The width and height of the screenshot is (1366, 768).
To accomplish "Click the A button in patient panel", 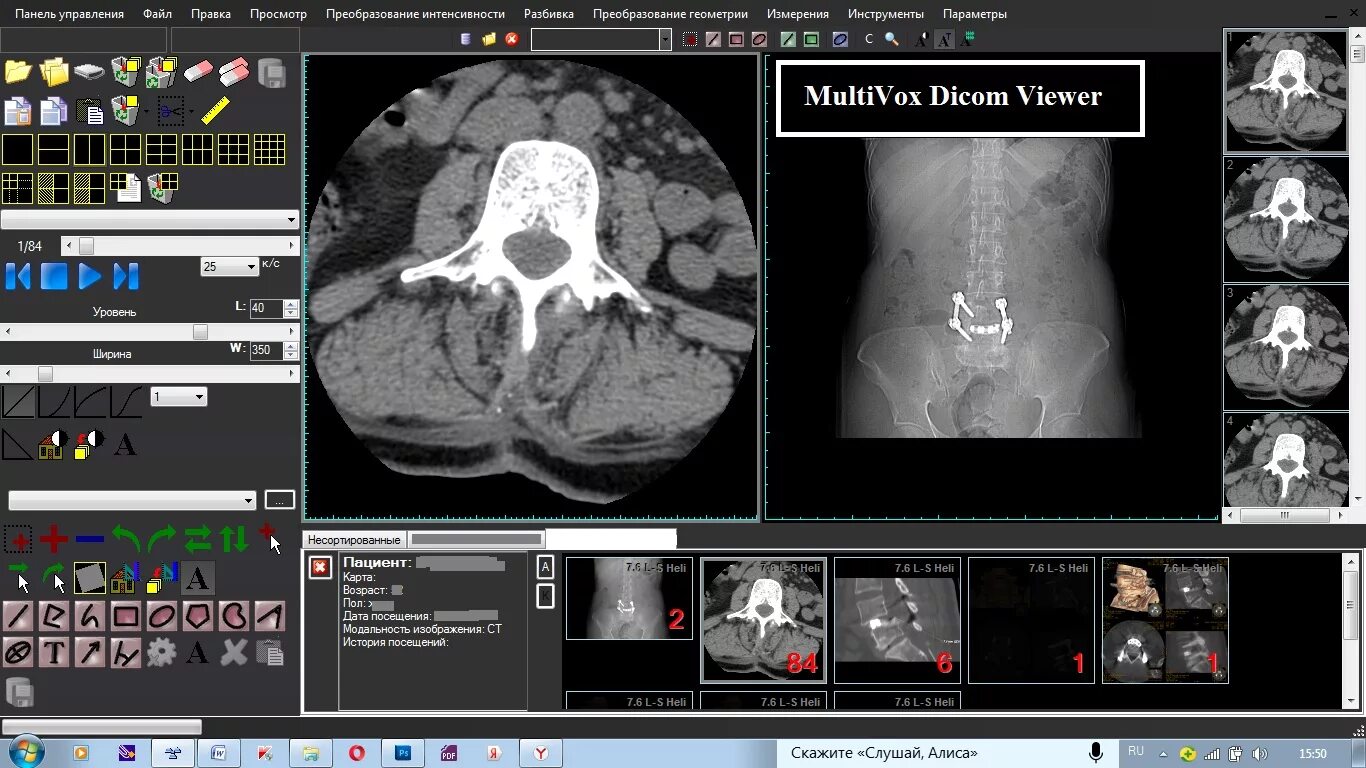I will click(545, 567).
